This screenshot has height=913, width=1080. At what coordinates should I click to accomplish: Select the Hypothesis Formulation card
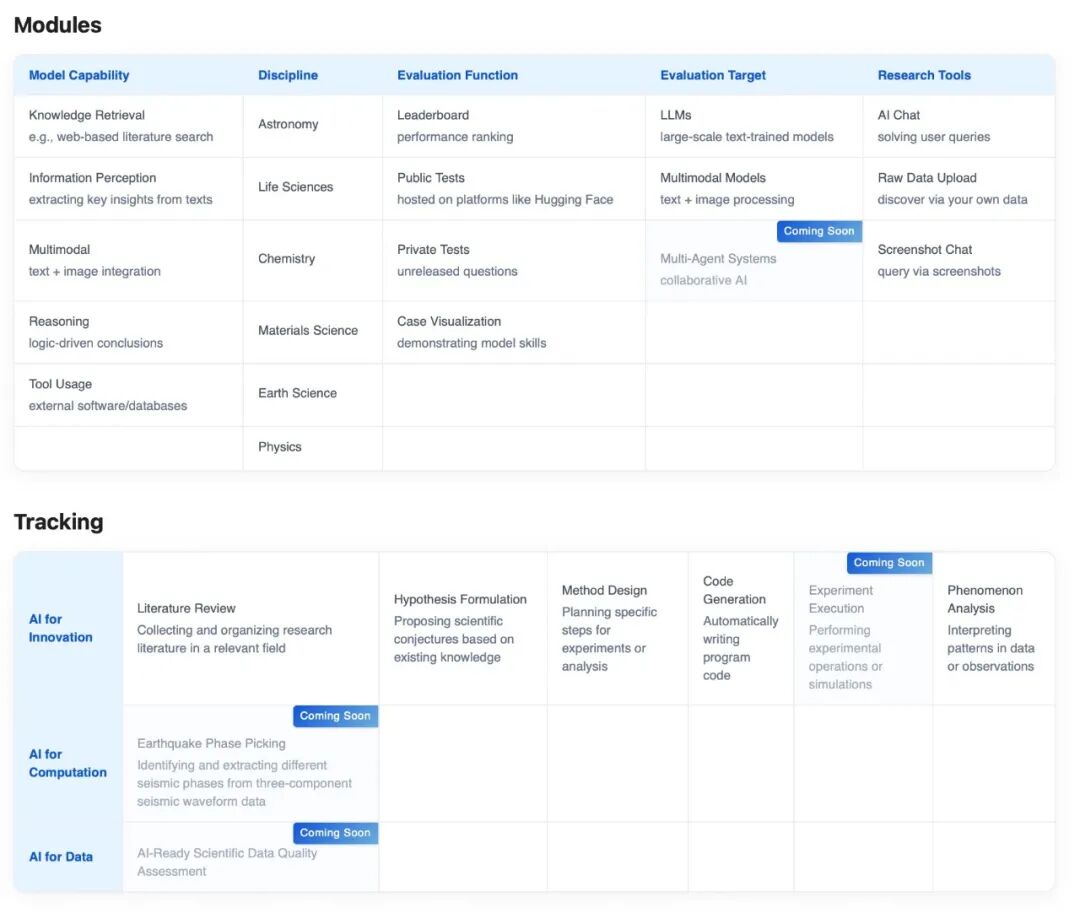463,628
